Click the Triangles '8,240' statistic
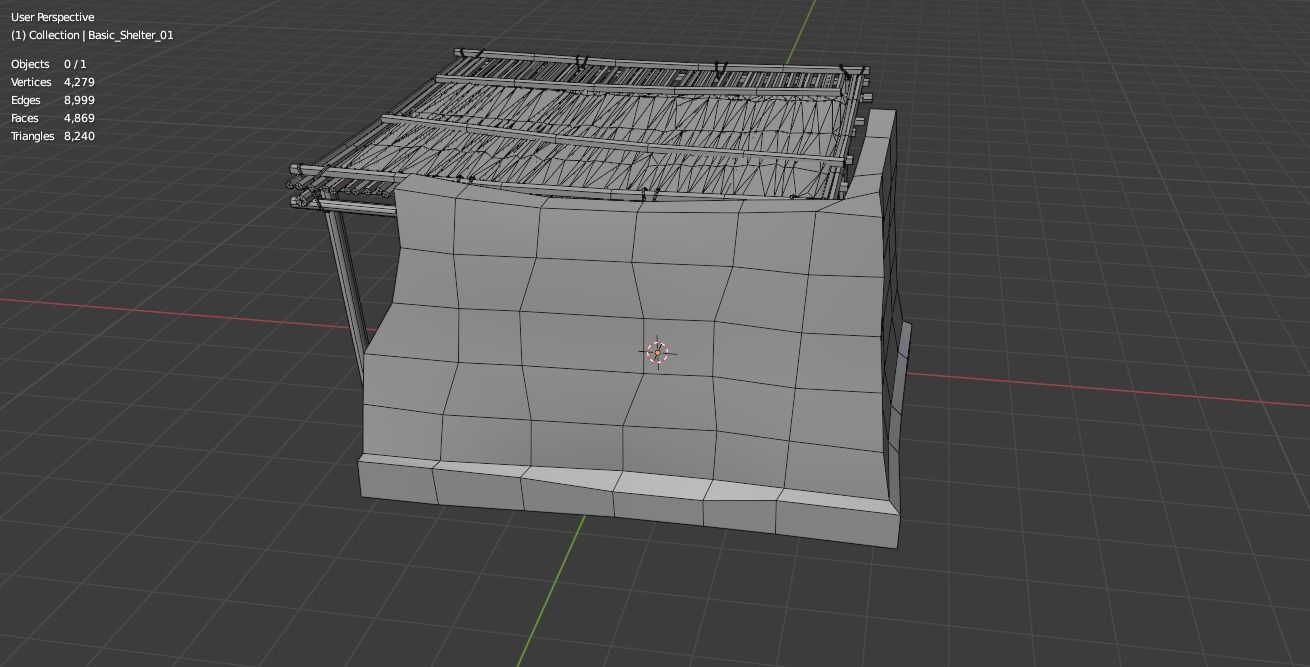 [x=79, y=136]
